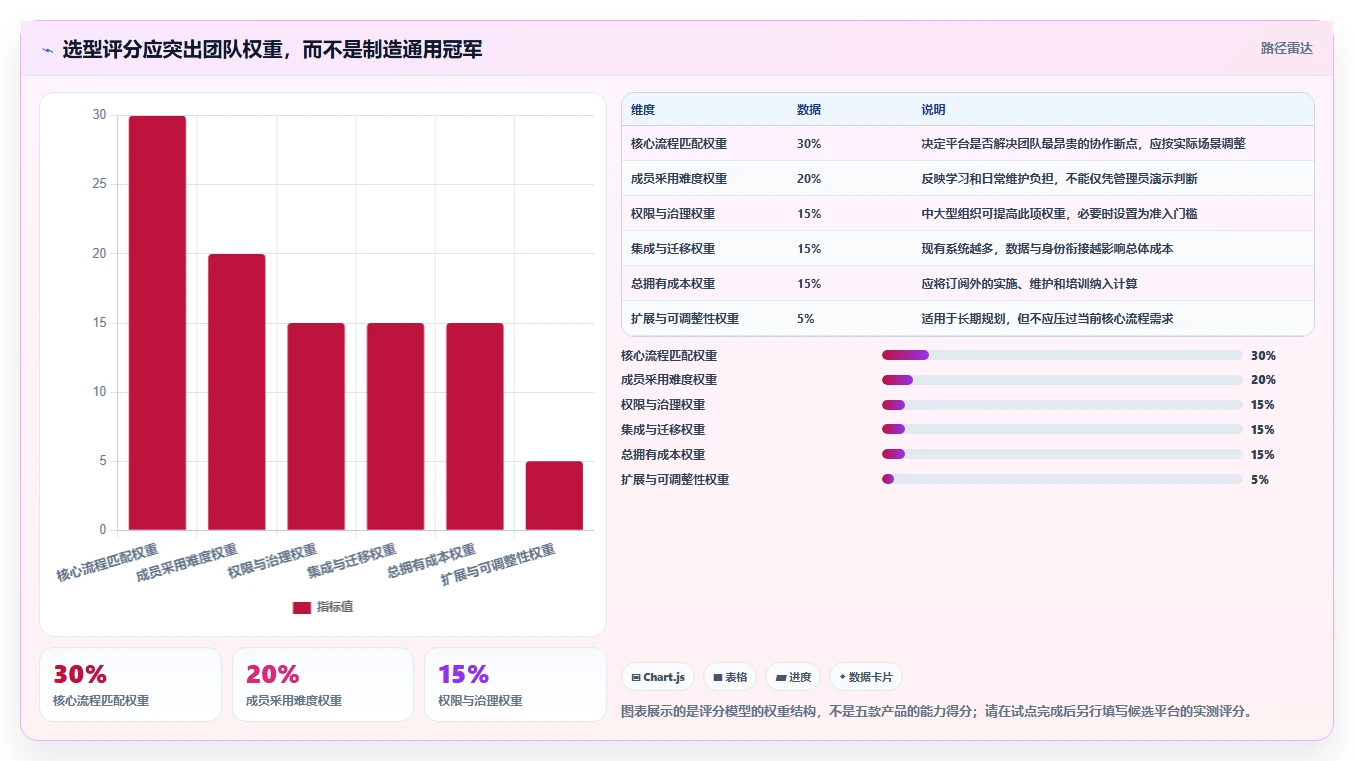The width and height of the screenshot is (1354, 761).
Task: Click the 集成与迁移权重 chart bar
Action: pyautogui.click(x=395, y=426)
